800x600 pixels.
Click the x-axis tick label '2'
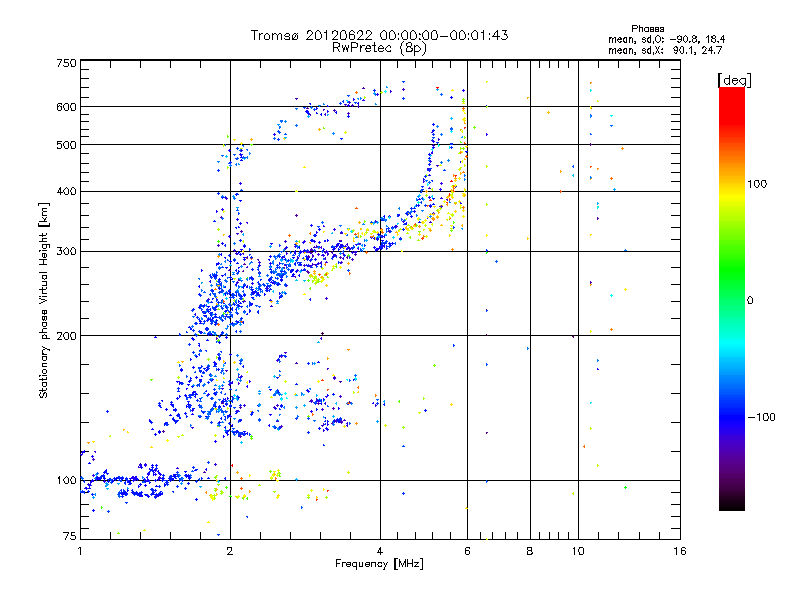(230, 551)
